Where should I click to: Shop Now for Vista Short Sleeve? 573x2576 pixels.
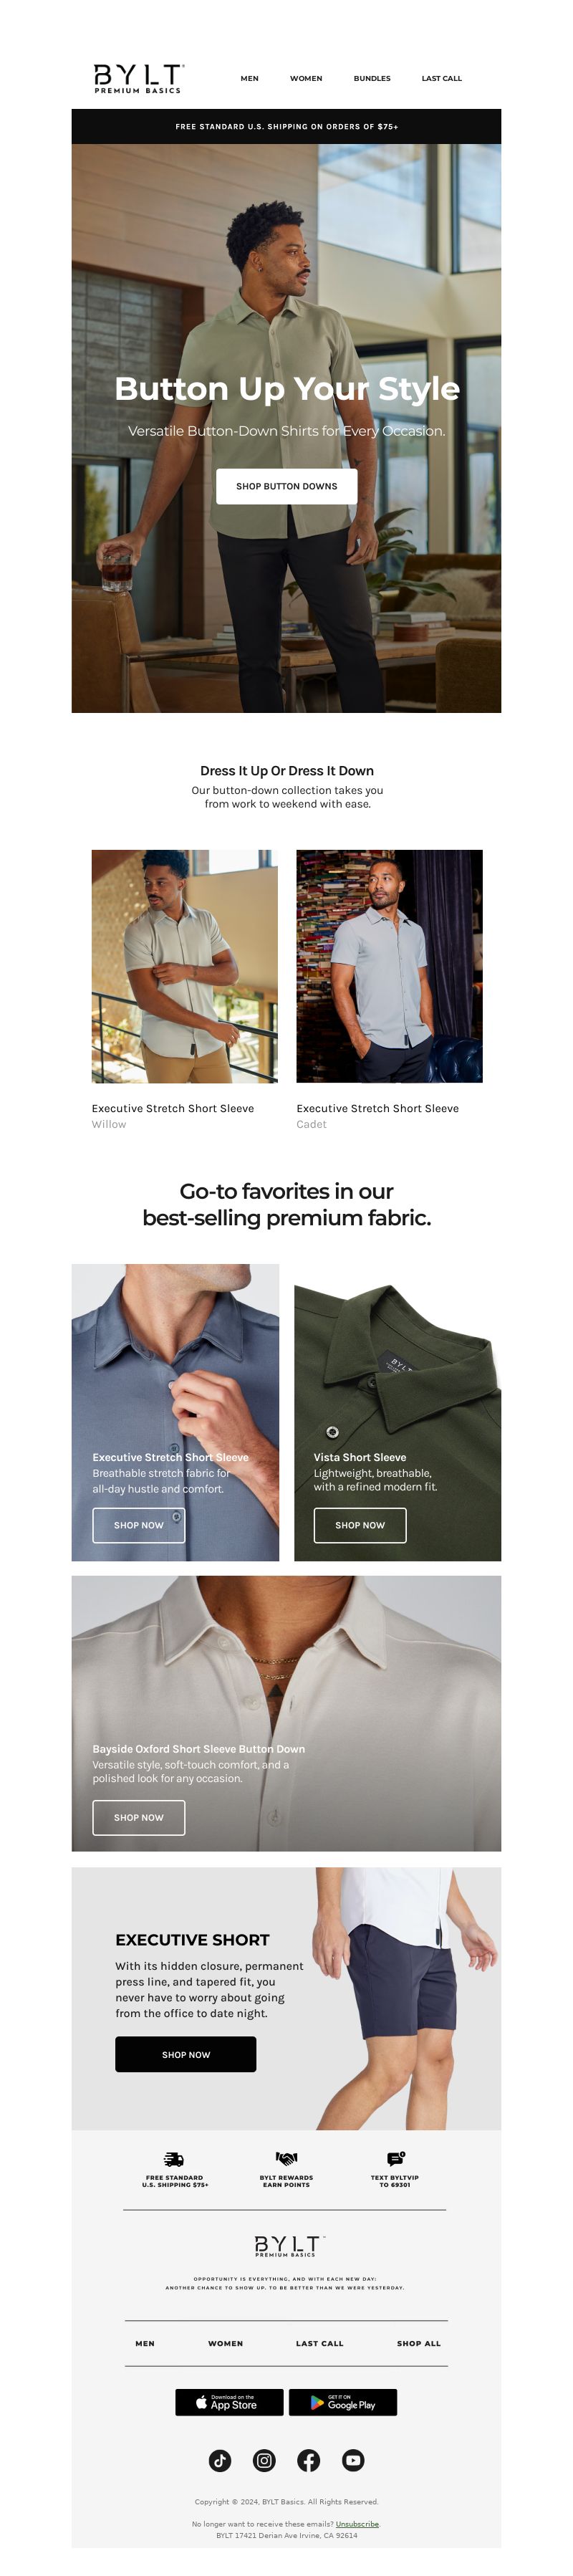[360, 1525]
